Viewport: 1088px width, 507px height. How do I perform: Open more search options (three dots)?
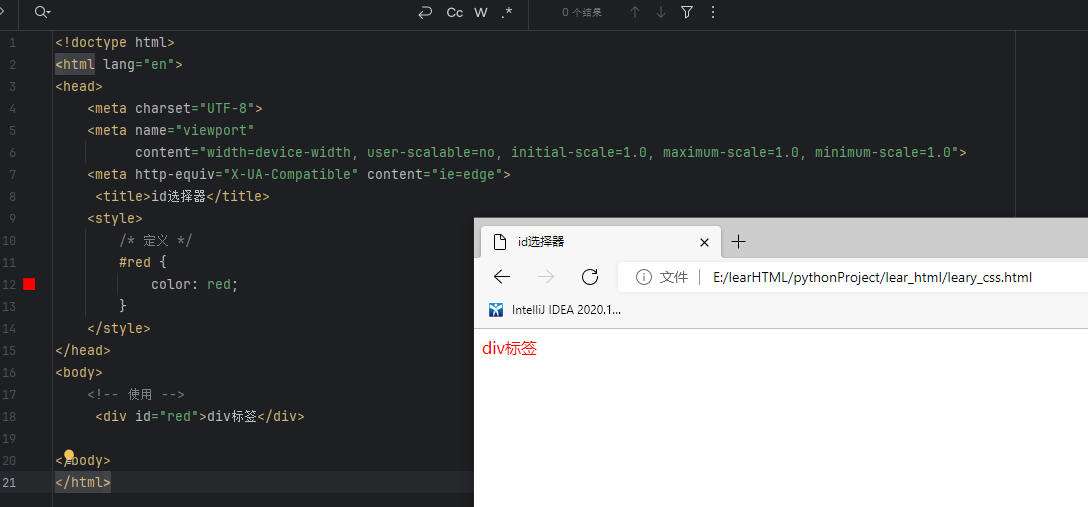pos(713,12)
